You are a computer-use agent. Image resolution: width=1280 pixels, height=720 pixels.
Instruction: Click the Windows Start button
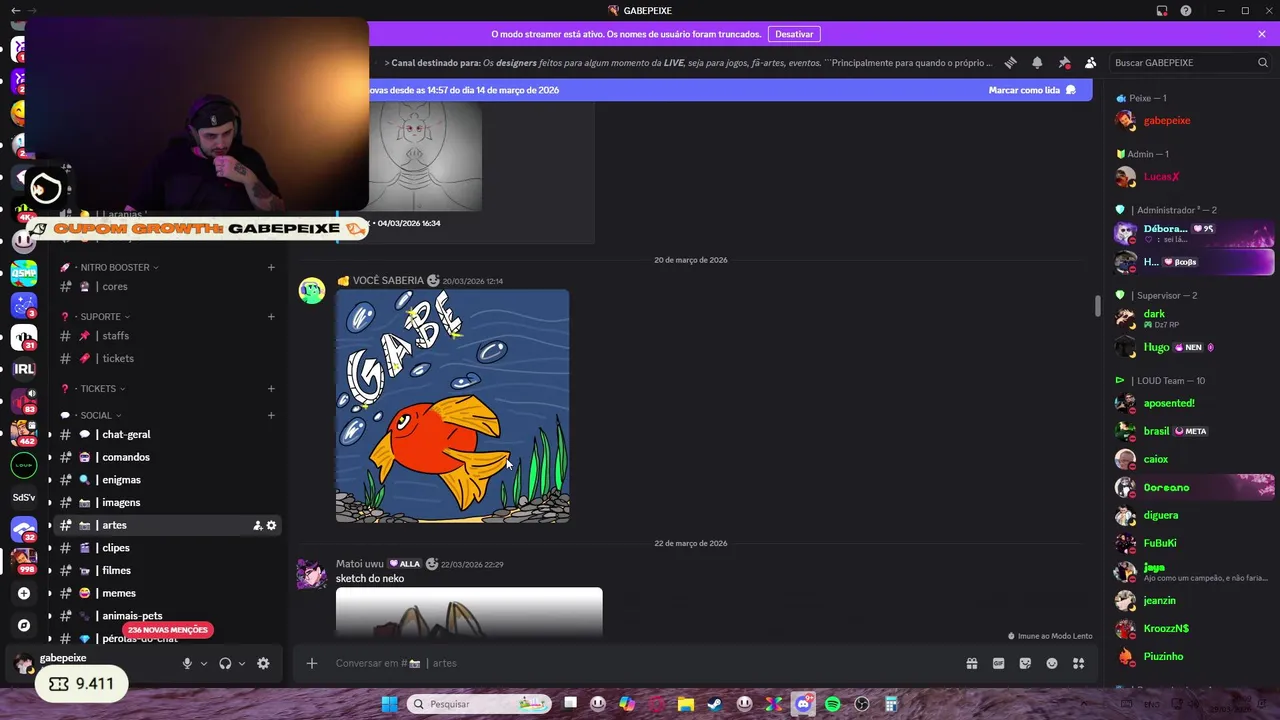coord(390,704)
